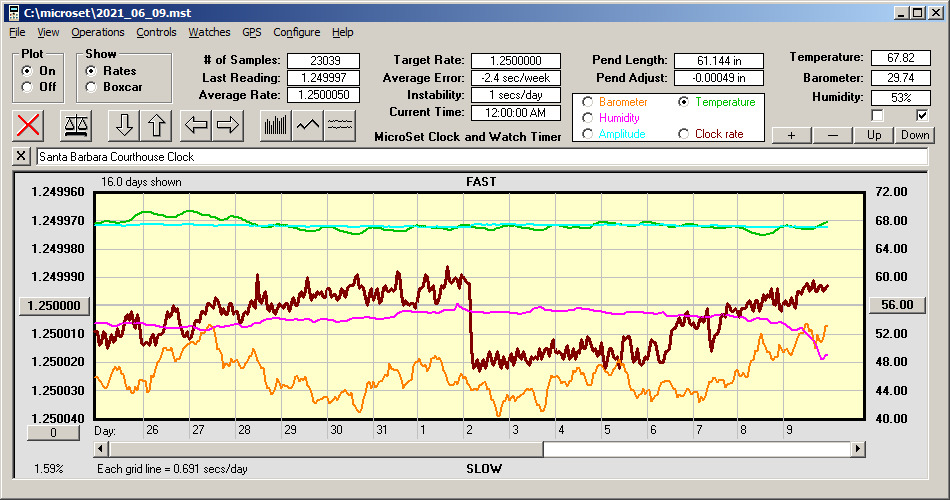Click the Up button
The image size is (950, 500).
pyautogui.click(x=874, y=135)
